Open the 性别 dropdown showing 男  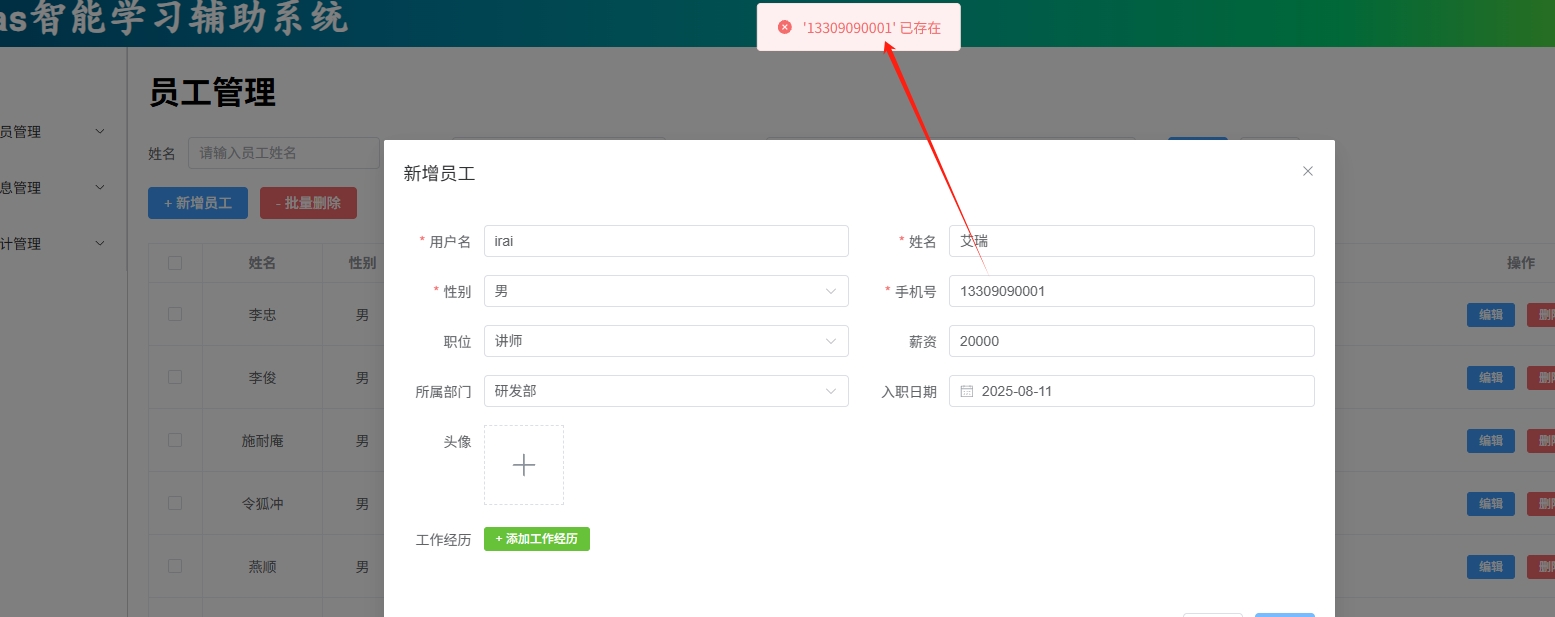665,291
